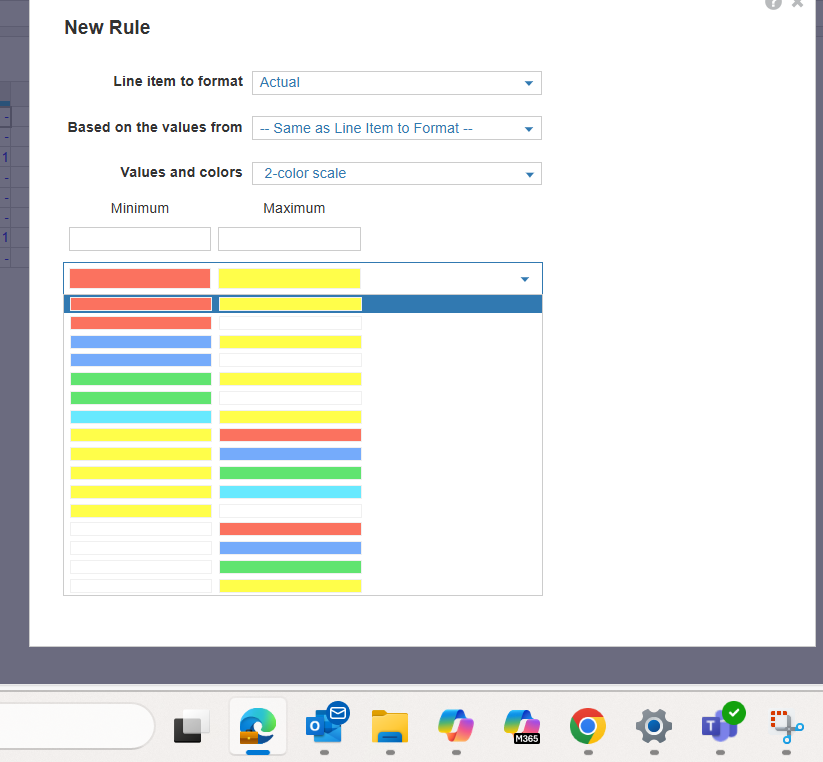This screenshot has width=823, height=762.
Task: Select the white to green color scale
Action: [303, 567]
